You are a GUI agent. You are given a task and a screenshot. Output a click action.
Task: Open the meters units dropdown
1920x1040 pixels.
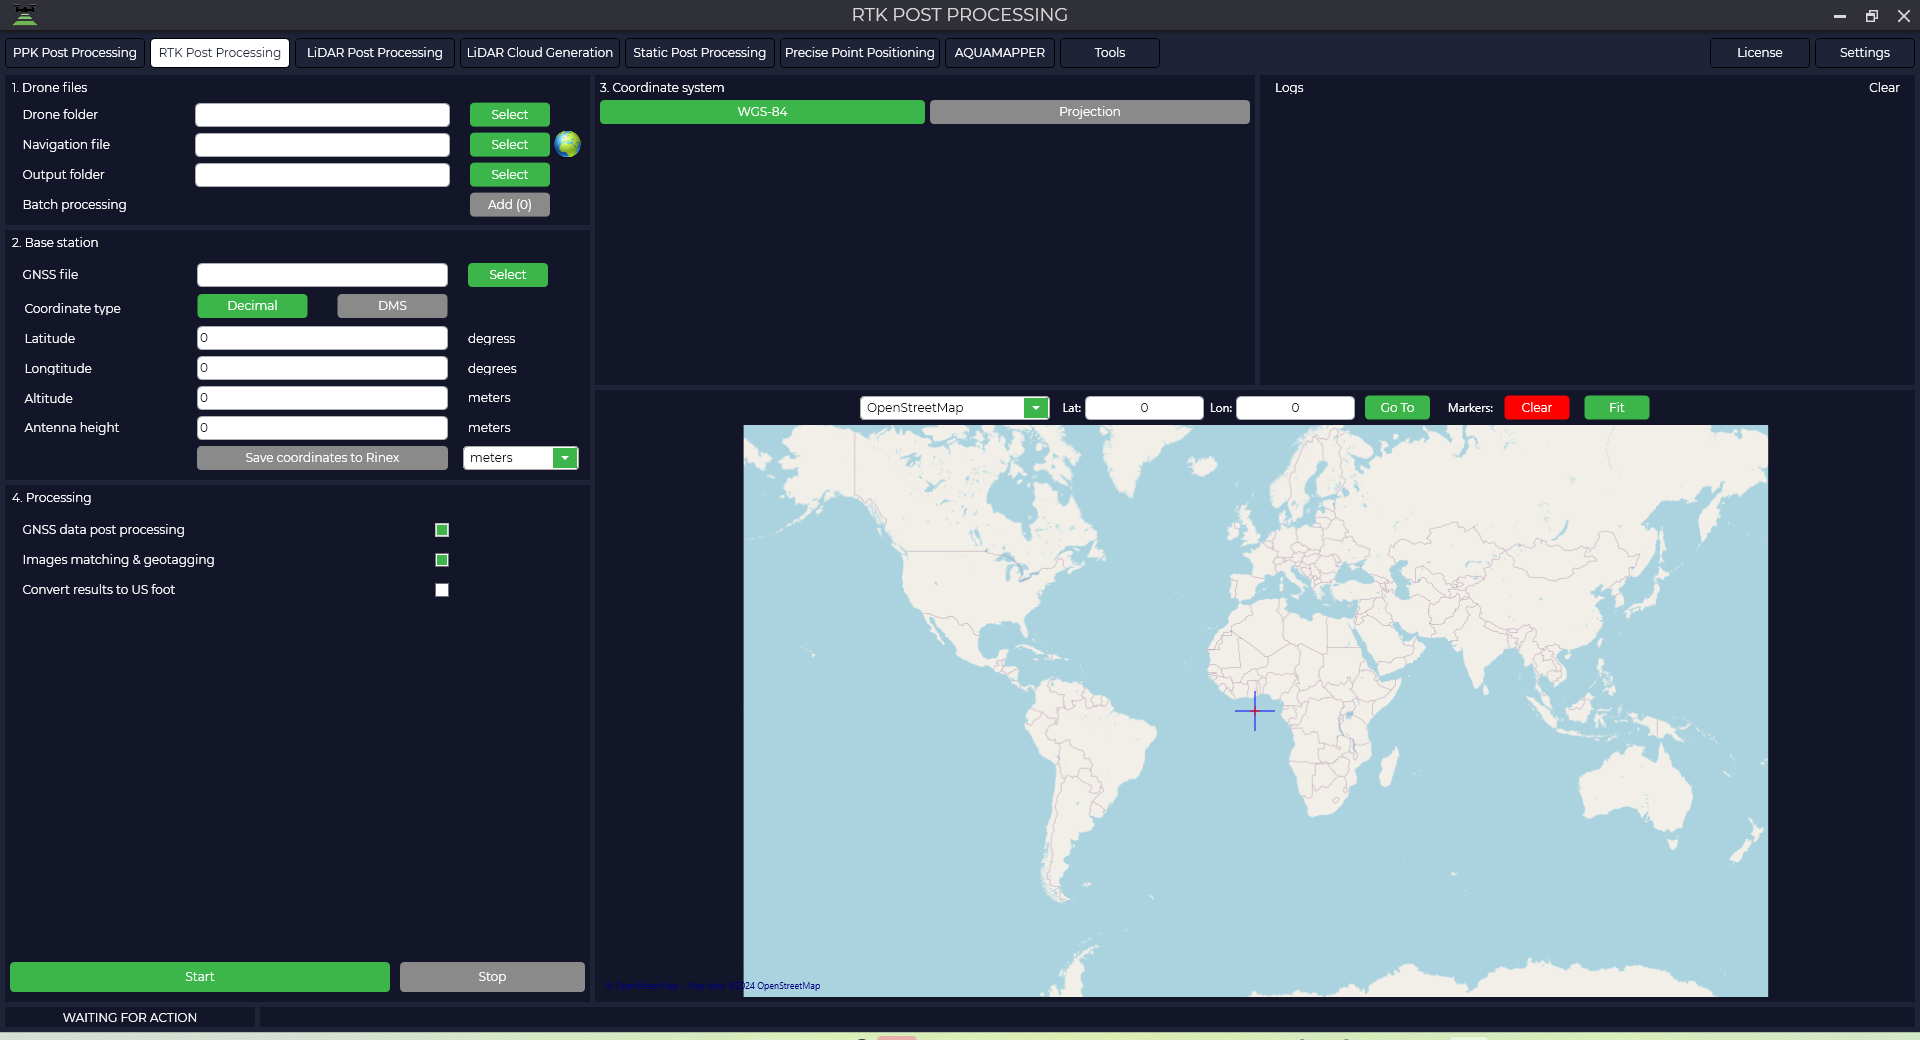[x=565, y=458]
